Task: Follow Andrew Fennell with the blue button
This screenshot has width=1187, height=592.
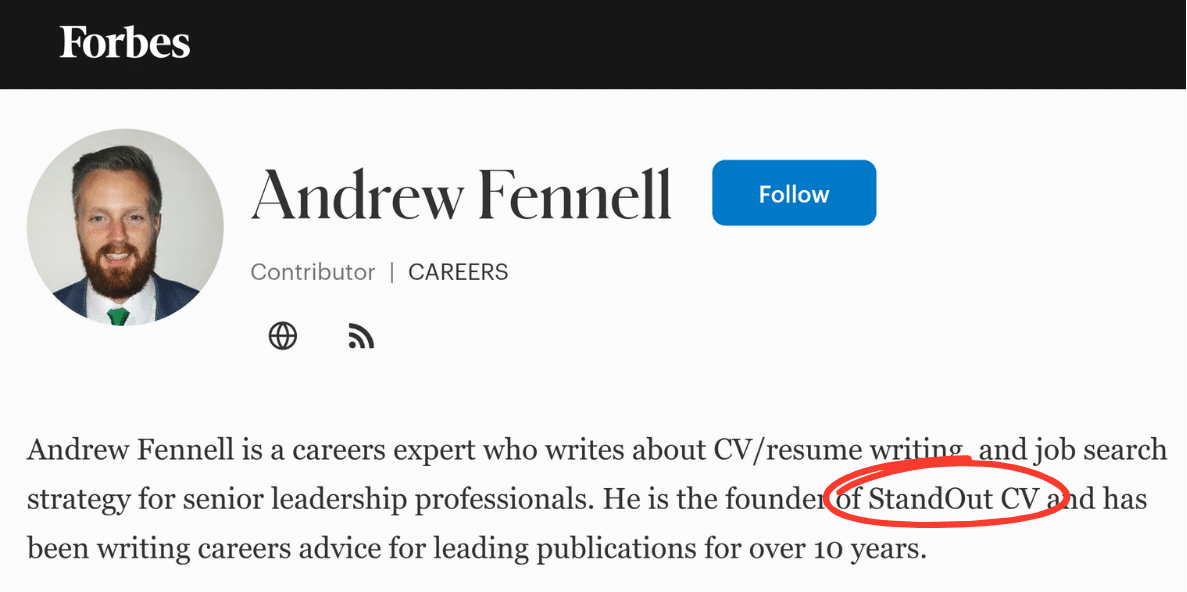Action: [794, 193]
